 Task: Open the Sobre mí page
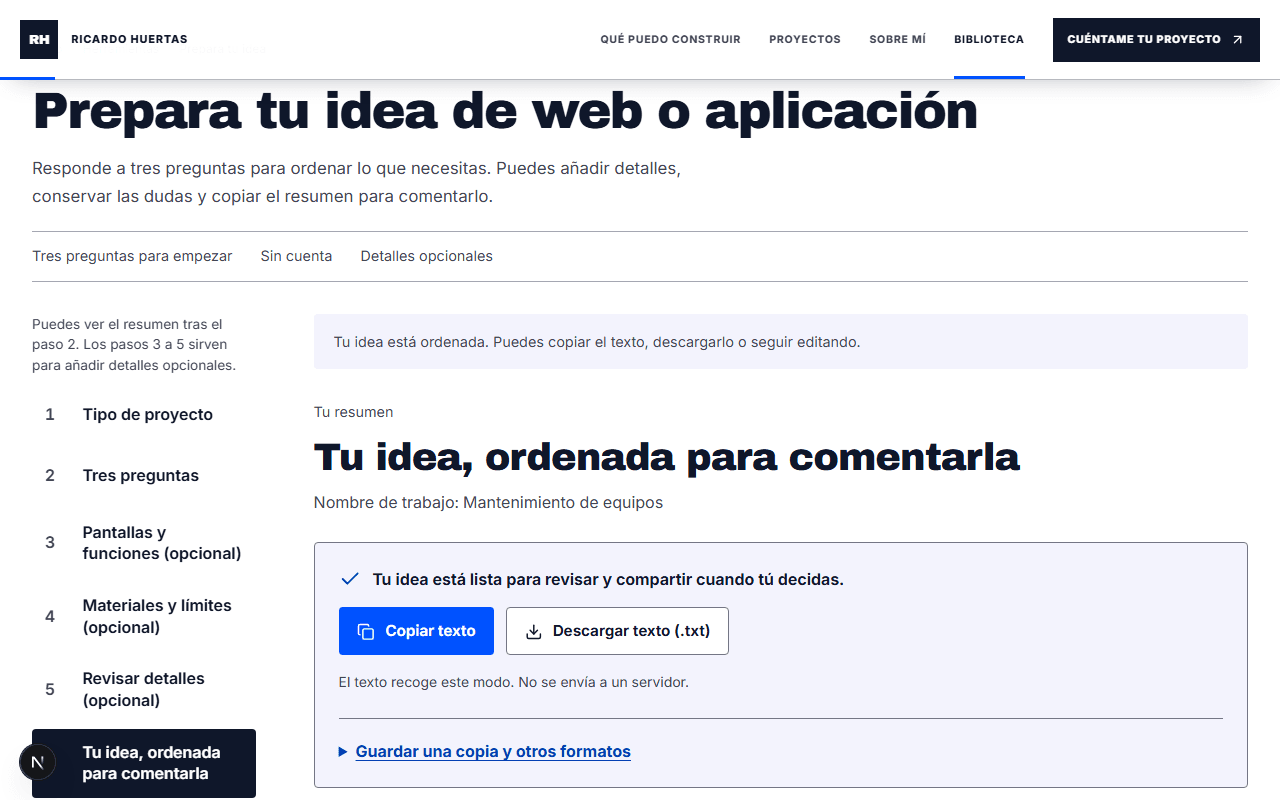click(x=897, y=40)
